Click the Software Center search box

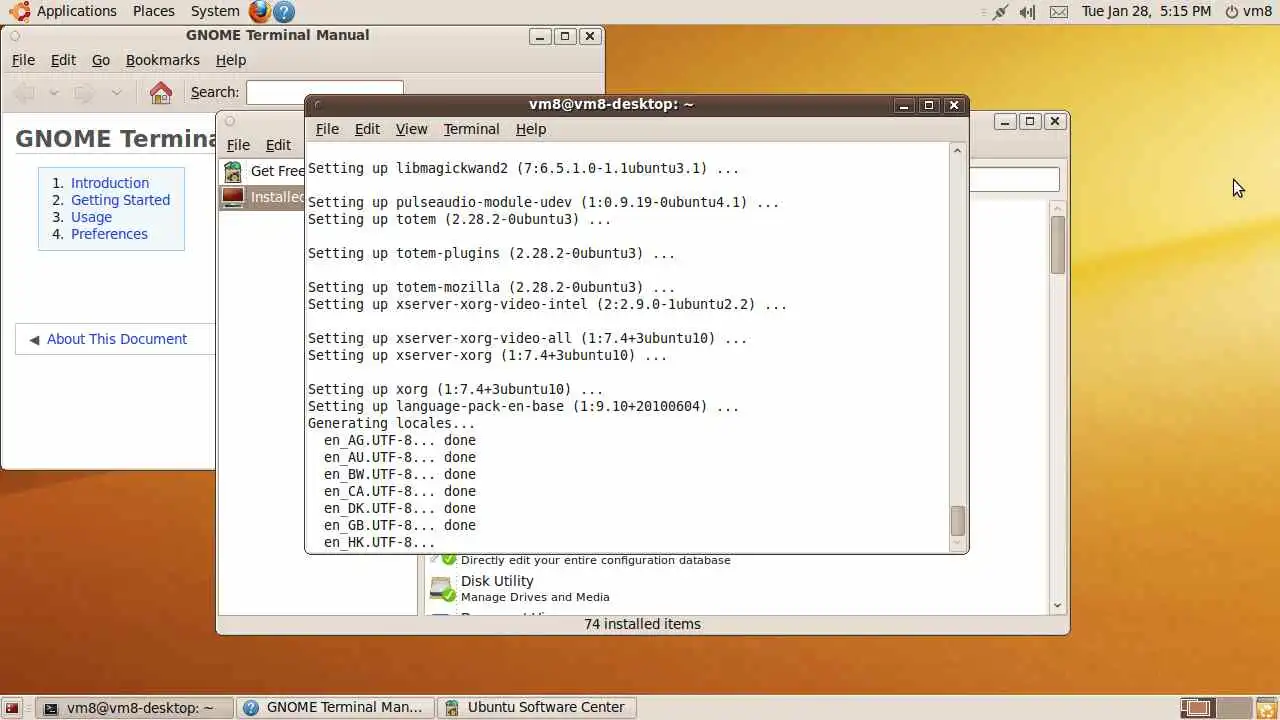click(1014, 179)
